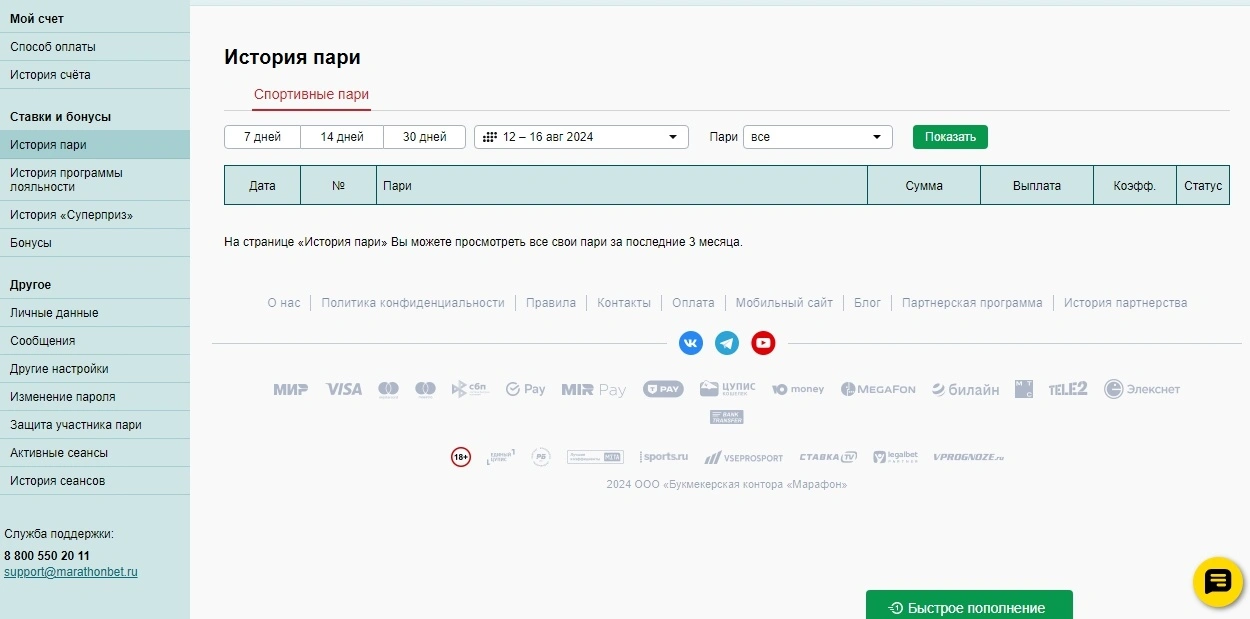Select the 14 дней period filter
1250x619 pixels.
click(x=342, y=136)
